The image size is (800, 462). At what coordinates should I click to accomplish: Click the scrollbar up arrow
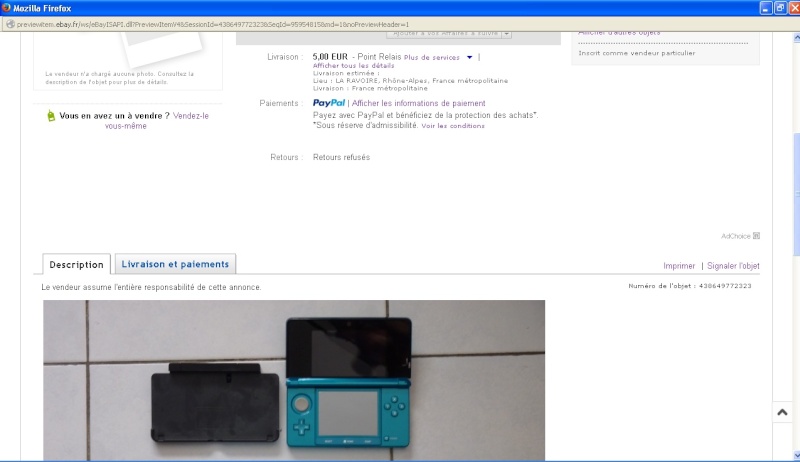click(796, 37)
